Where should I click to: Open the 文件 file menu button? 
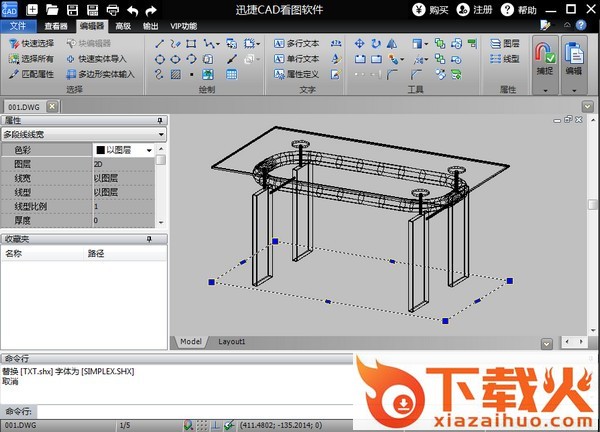click(17, 26)
